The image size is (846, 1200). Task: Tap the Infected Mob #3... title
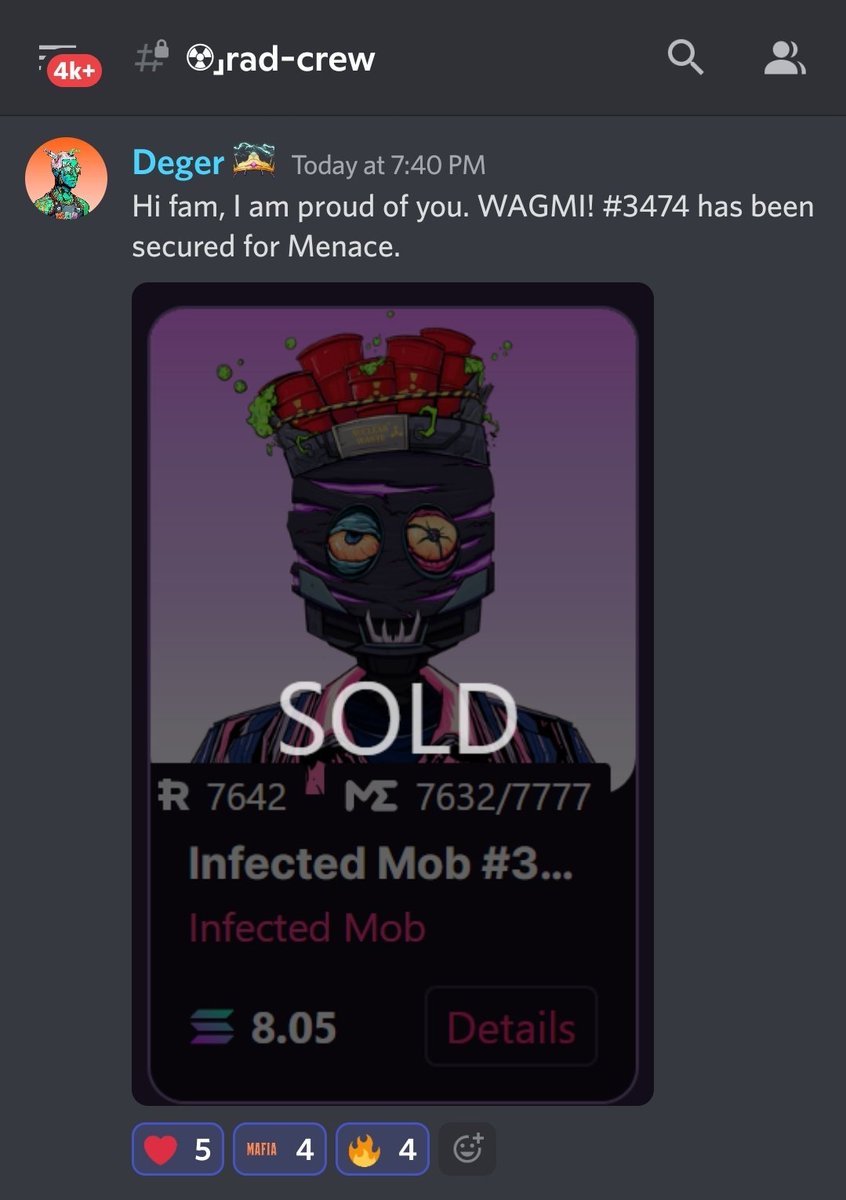pyautogui.click(x=380, y=863)
